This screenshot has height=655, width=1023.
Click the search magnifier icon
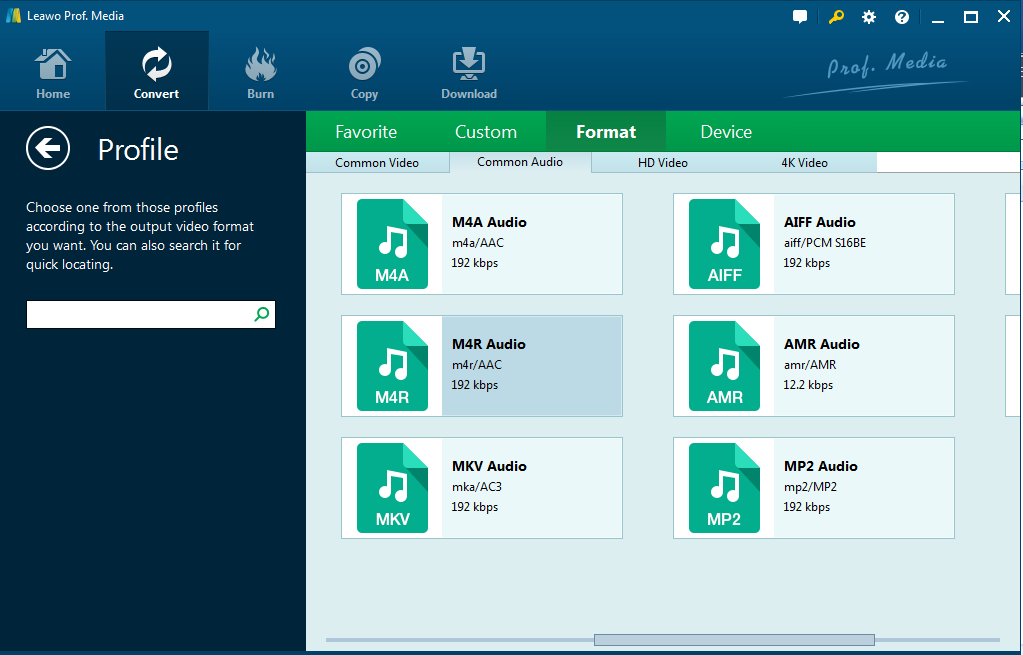(262, 314)
